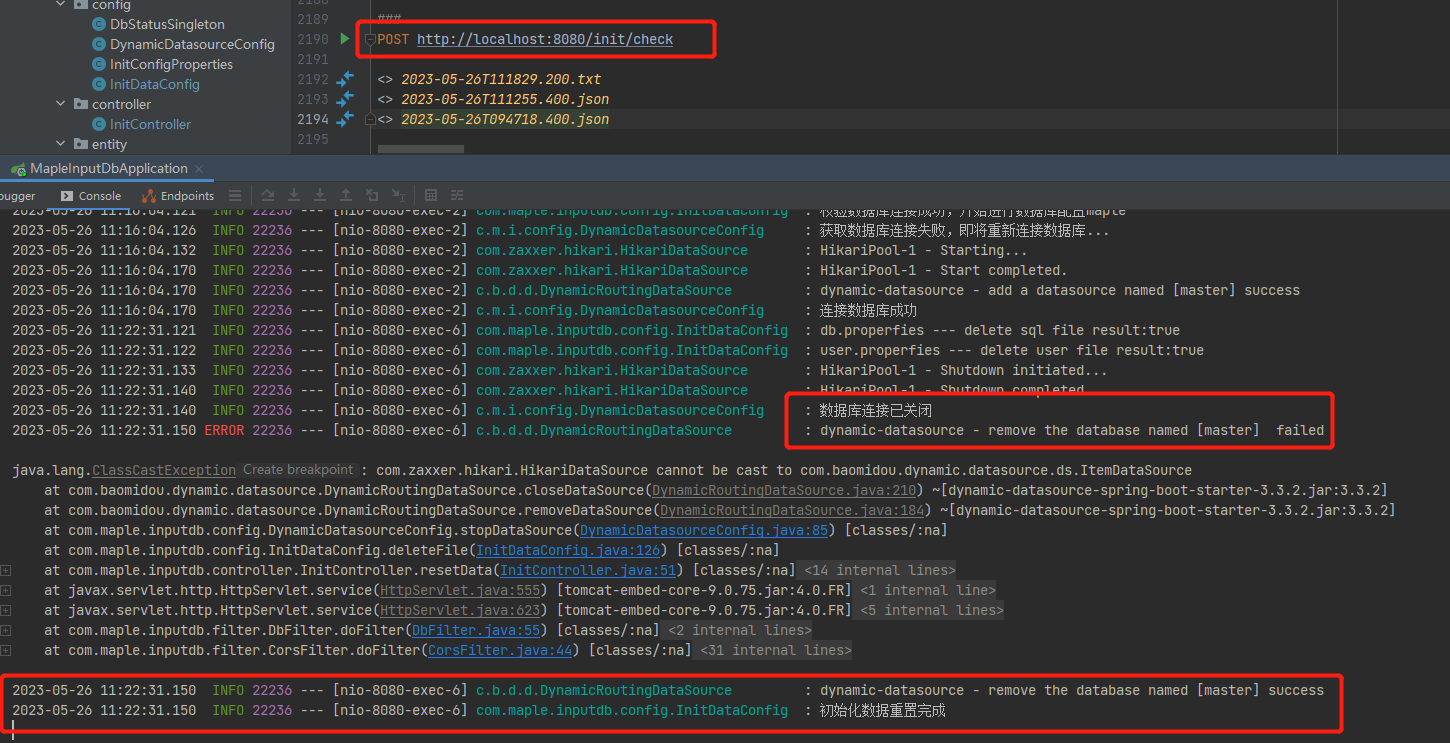Select the entity package row
The height and width of the screenshot is (743, 1450).
[145, 144]
